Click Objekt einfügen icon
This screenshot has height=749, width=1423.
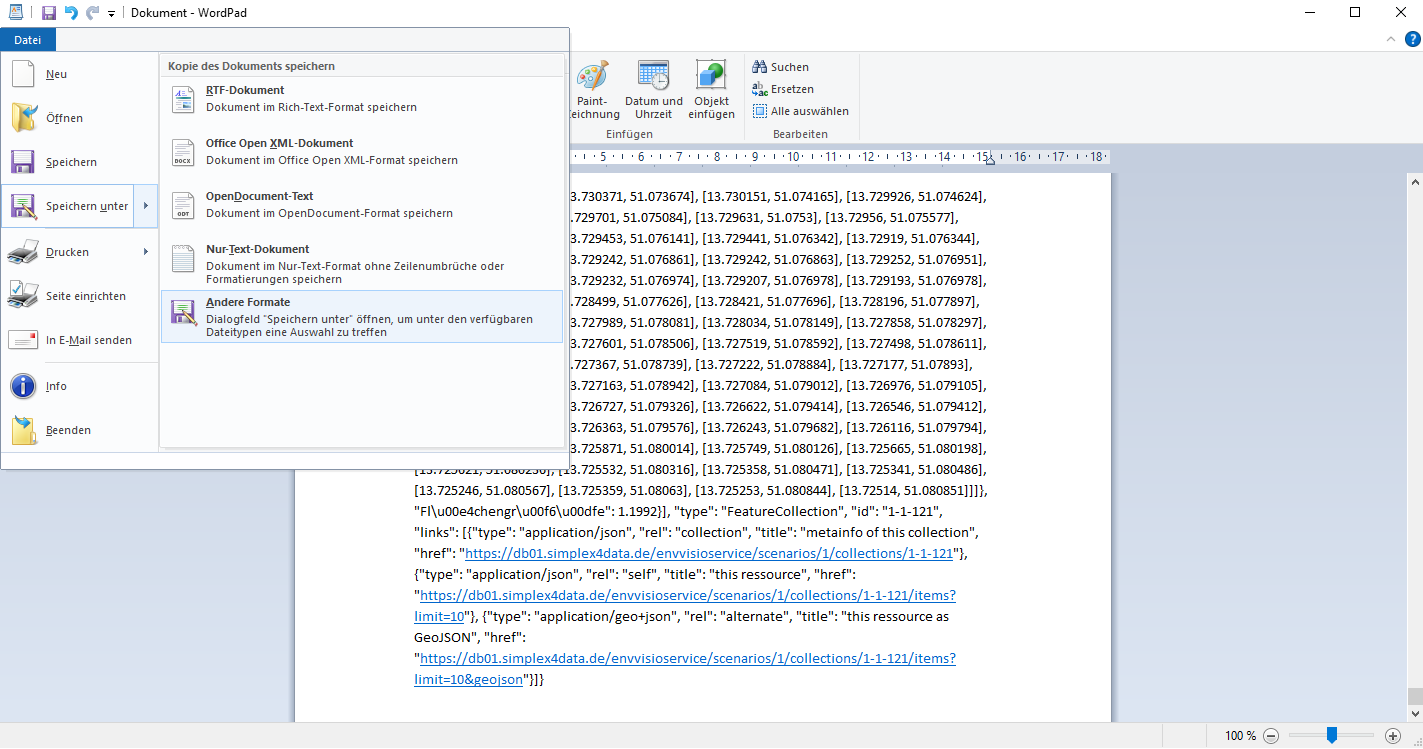click(711, 90)
